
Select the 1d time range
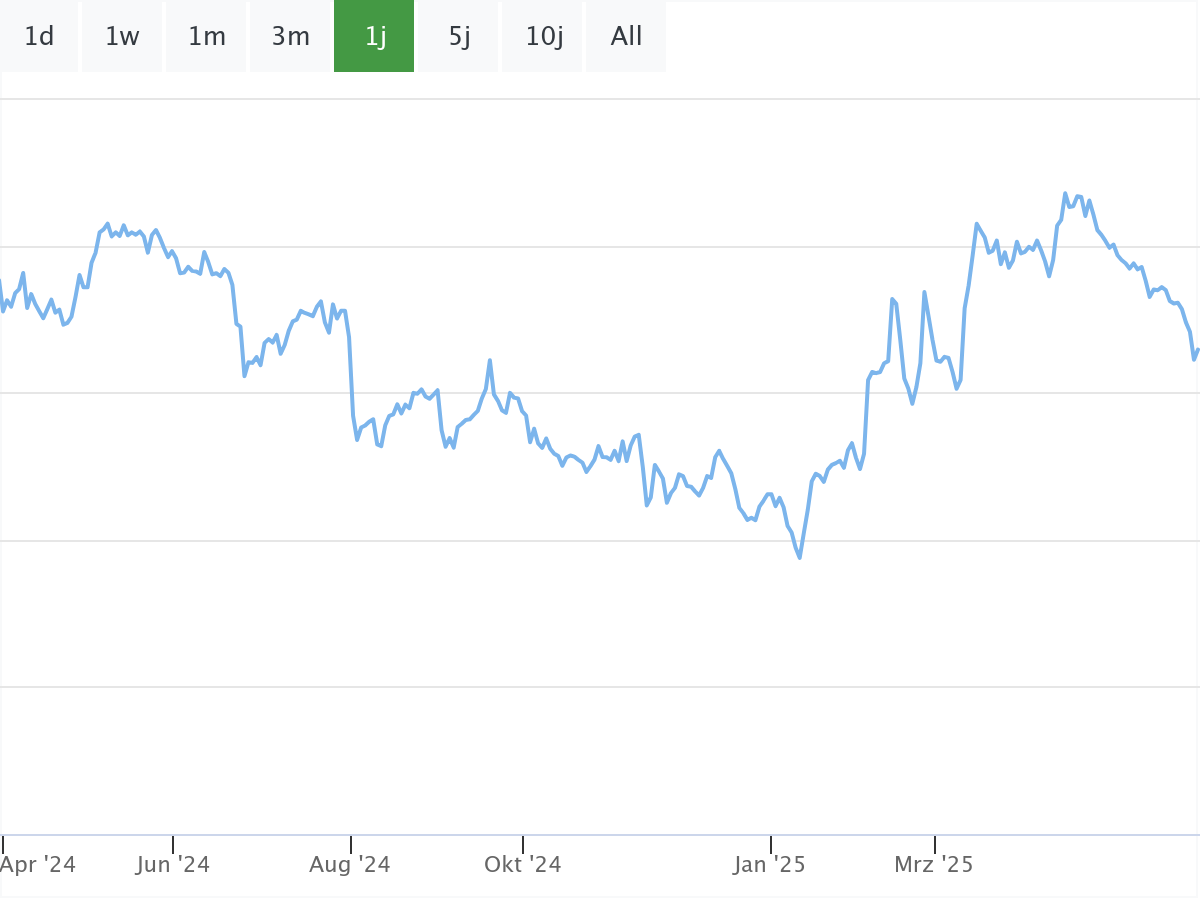pos(39,37)
